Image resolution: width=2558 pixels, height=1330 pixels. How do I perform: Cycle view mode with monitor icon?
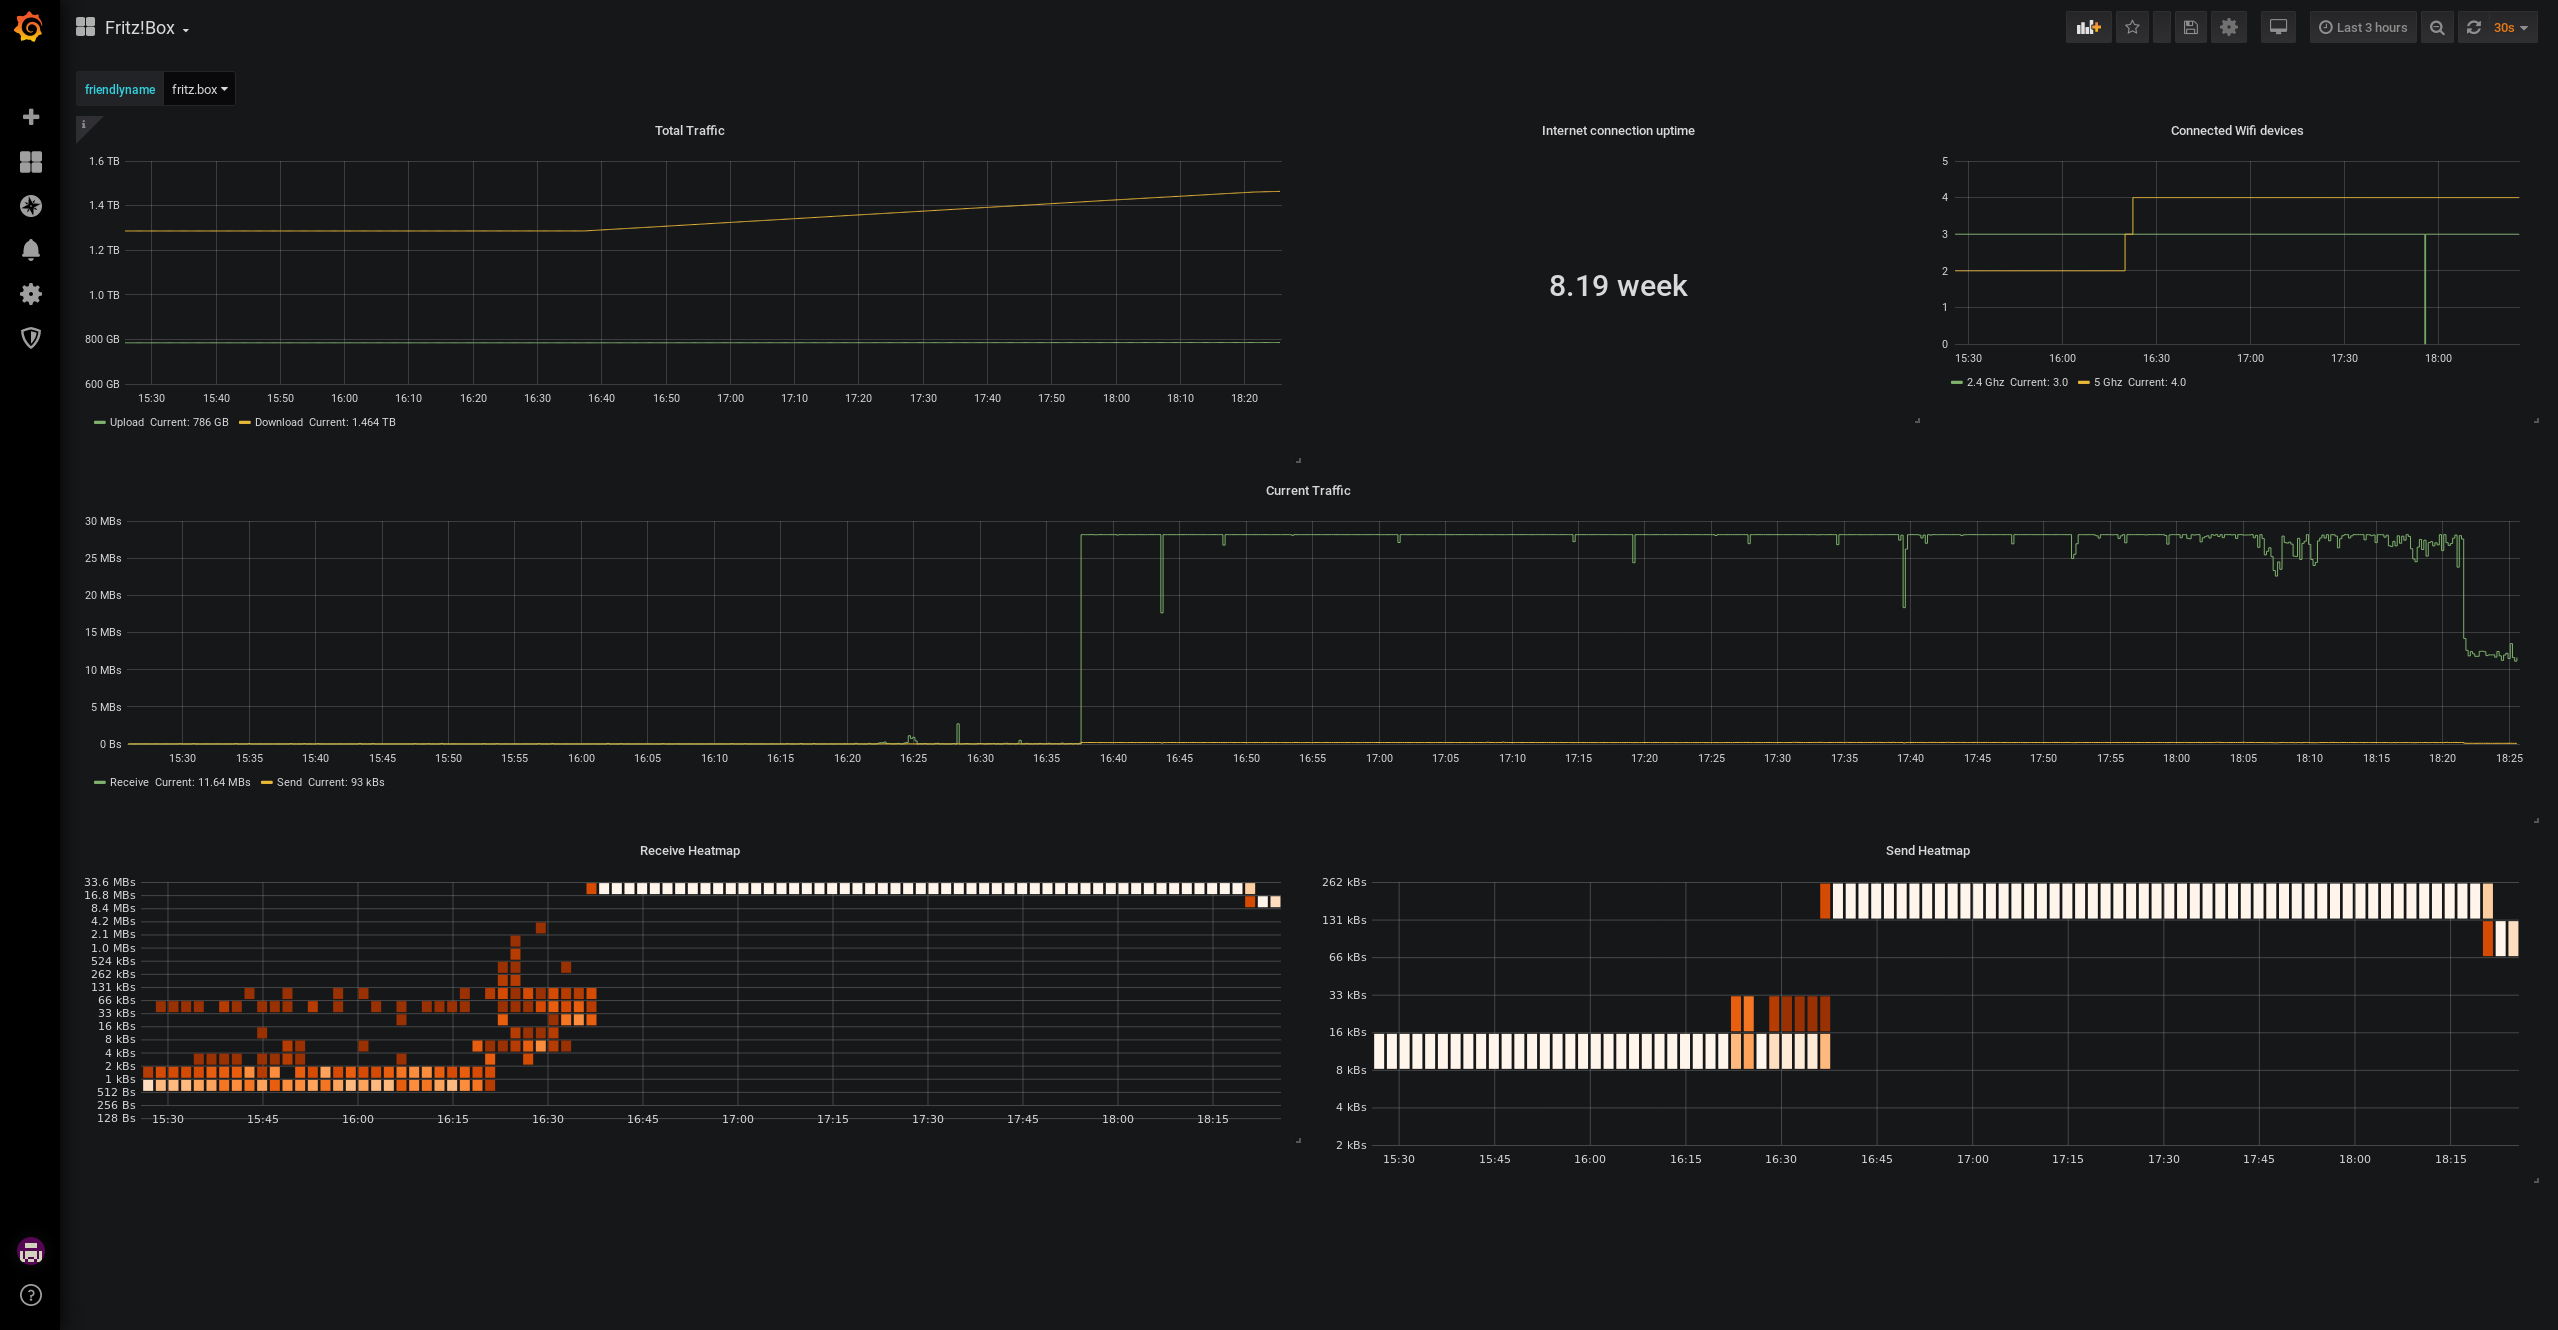(2278, 28)
